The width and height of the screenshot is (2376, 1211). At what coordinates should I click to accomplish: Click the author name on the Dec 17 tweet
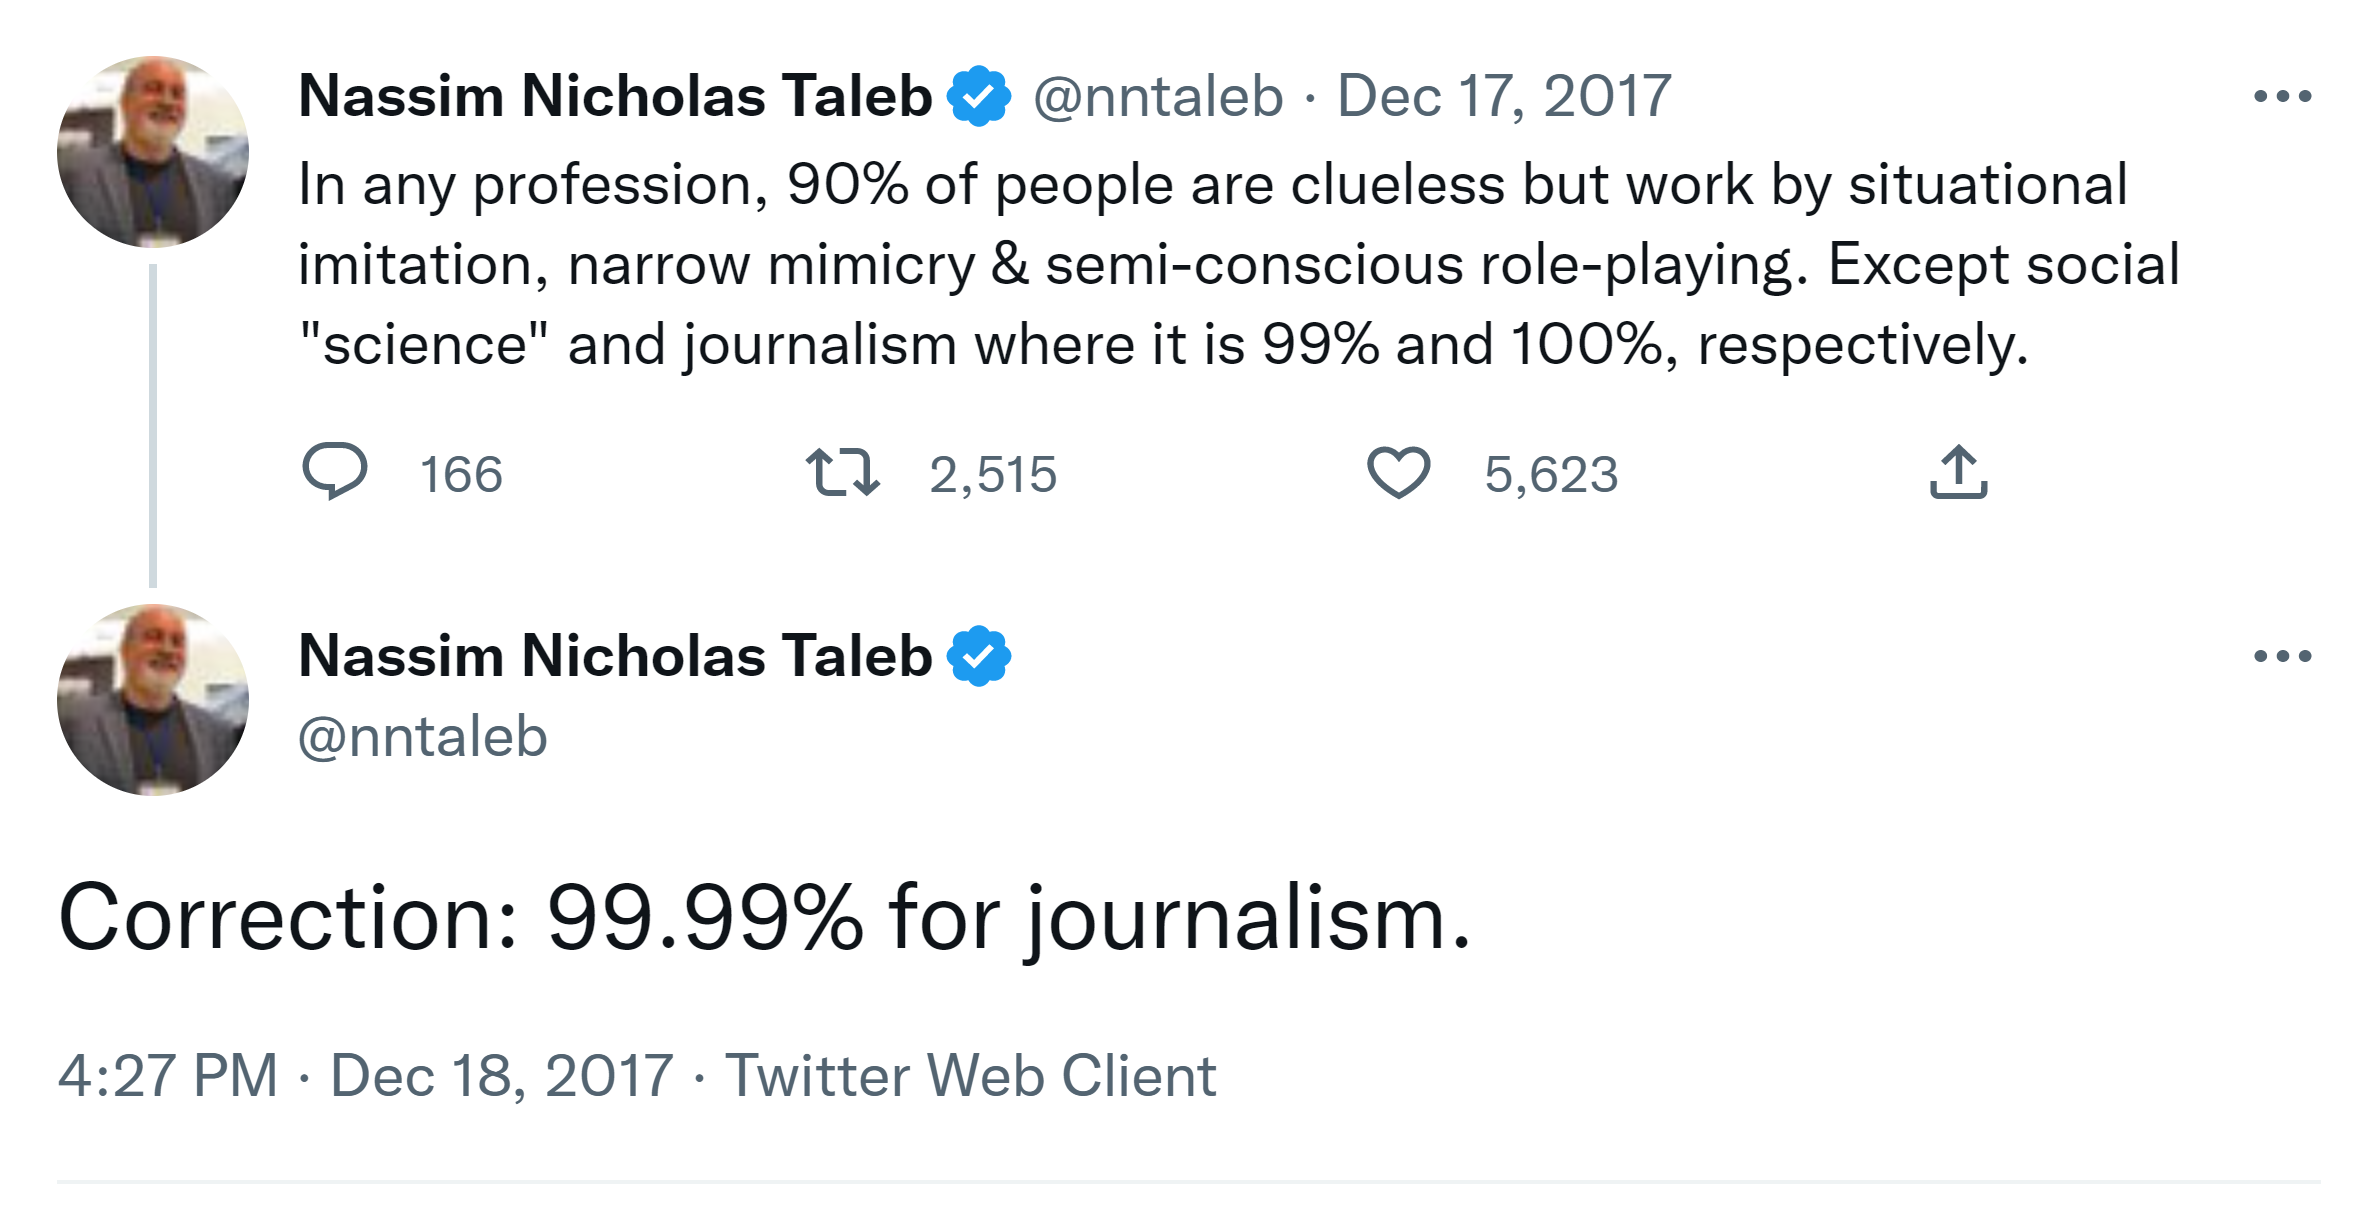[x=615, y=97]
